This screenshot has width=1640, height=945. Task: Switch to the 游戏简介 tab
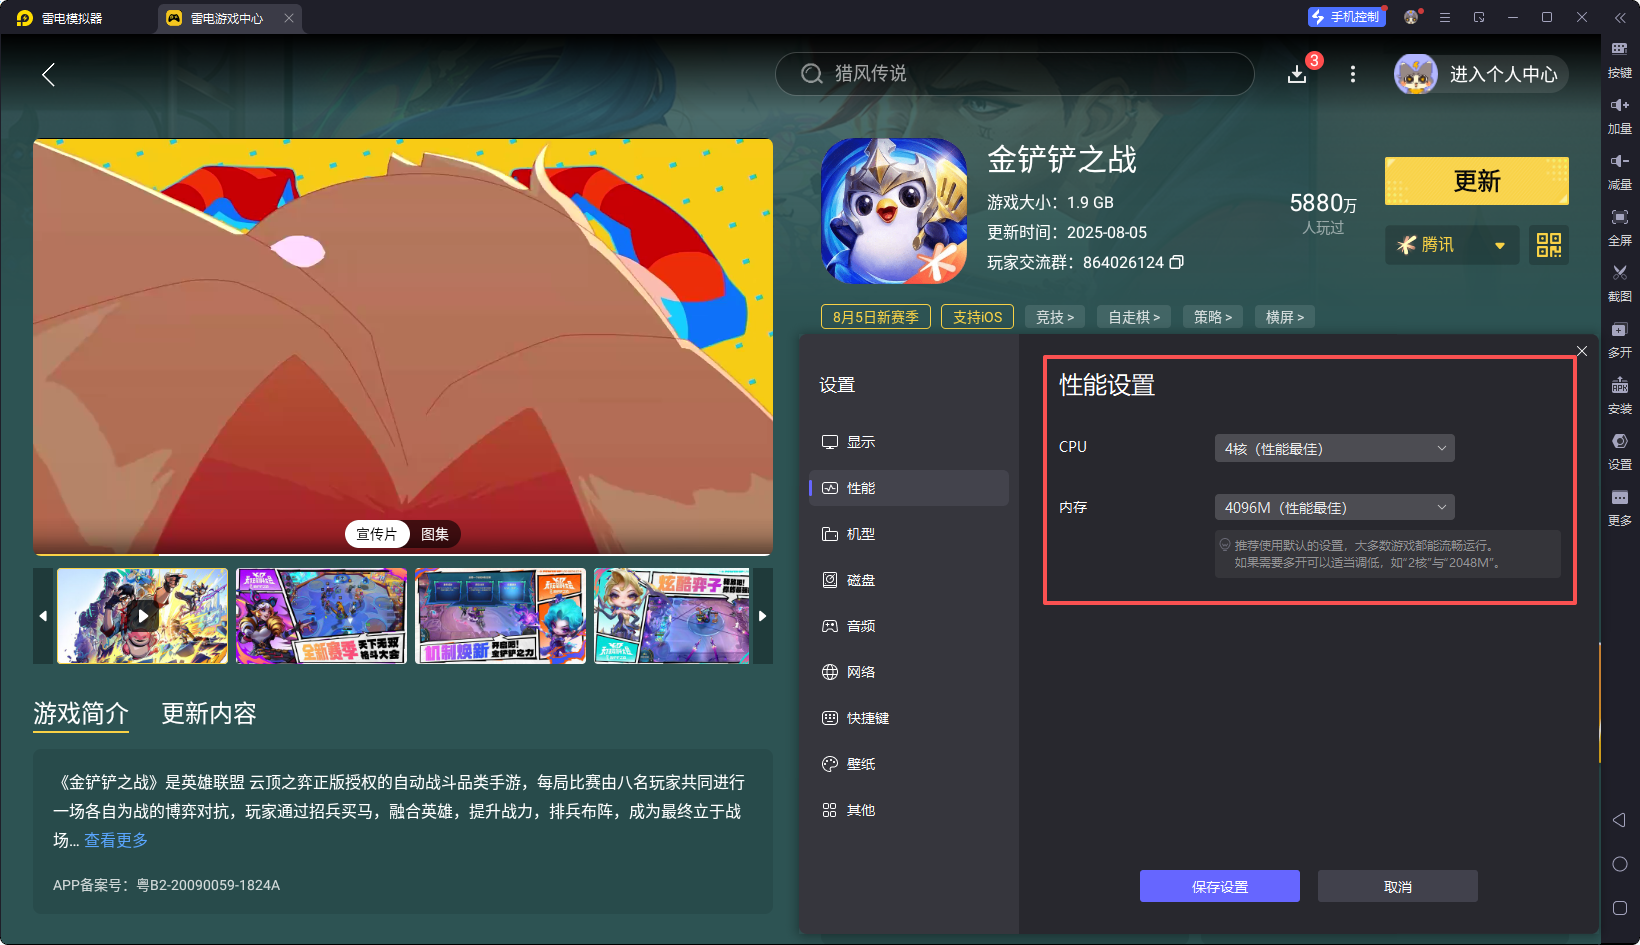[x=81, y=713]
